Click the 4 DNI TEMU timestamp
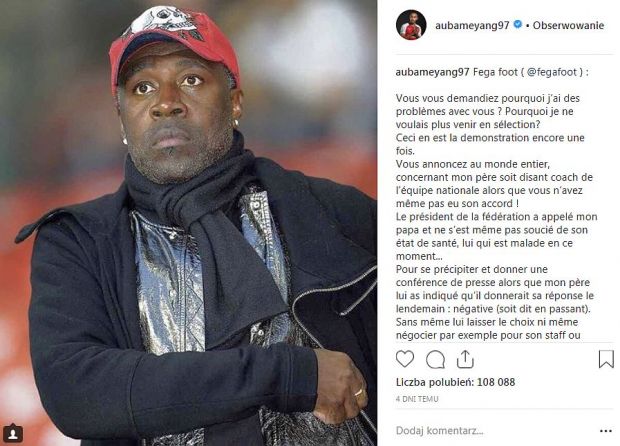620x446 pixels. tap(417, 399)
